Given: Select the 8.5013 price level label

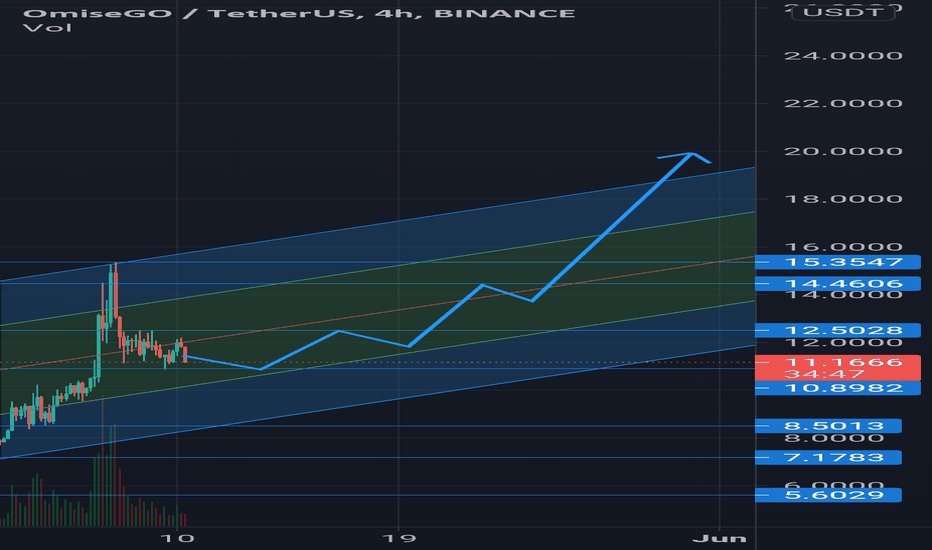Looking at the screenshot, I should point(828,426).
